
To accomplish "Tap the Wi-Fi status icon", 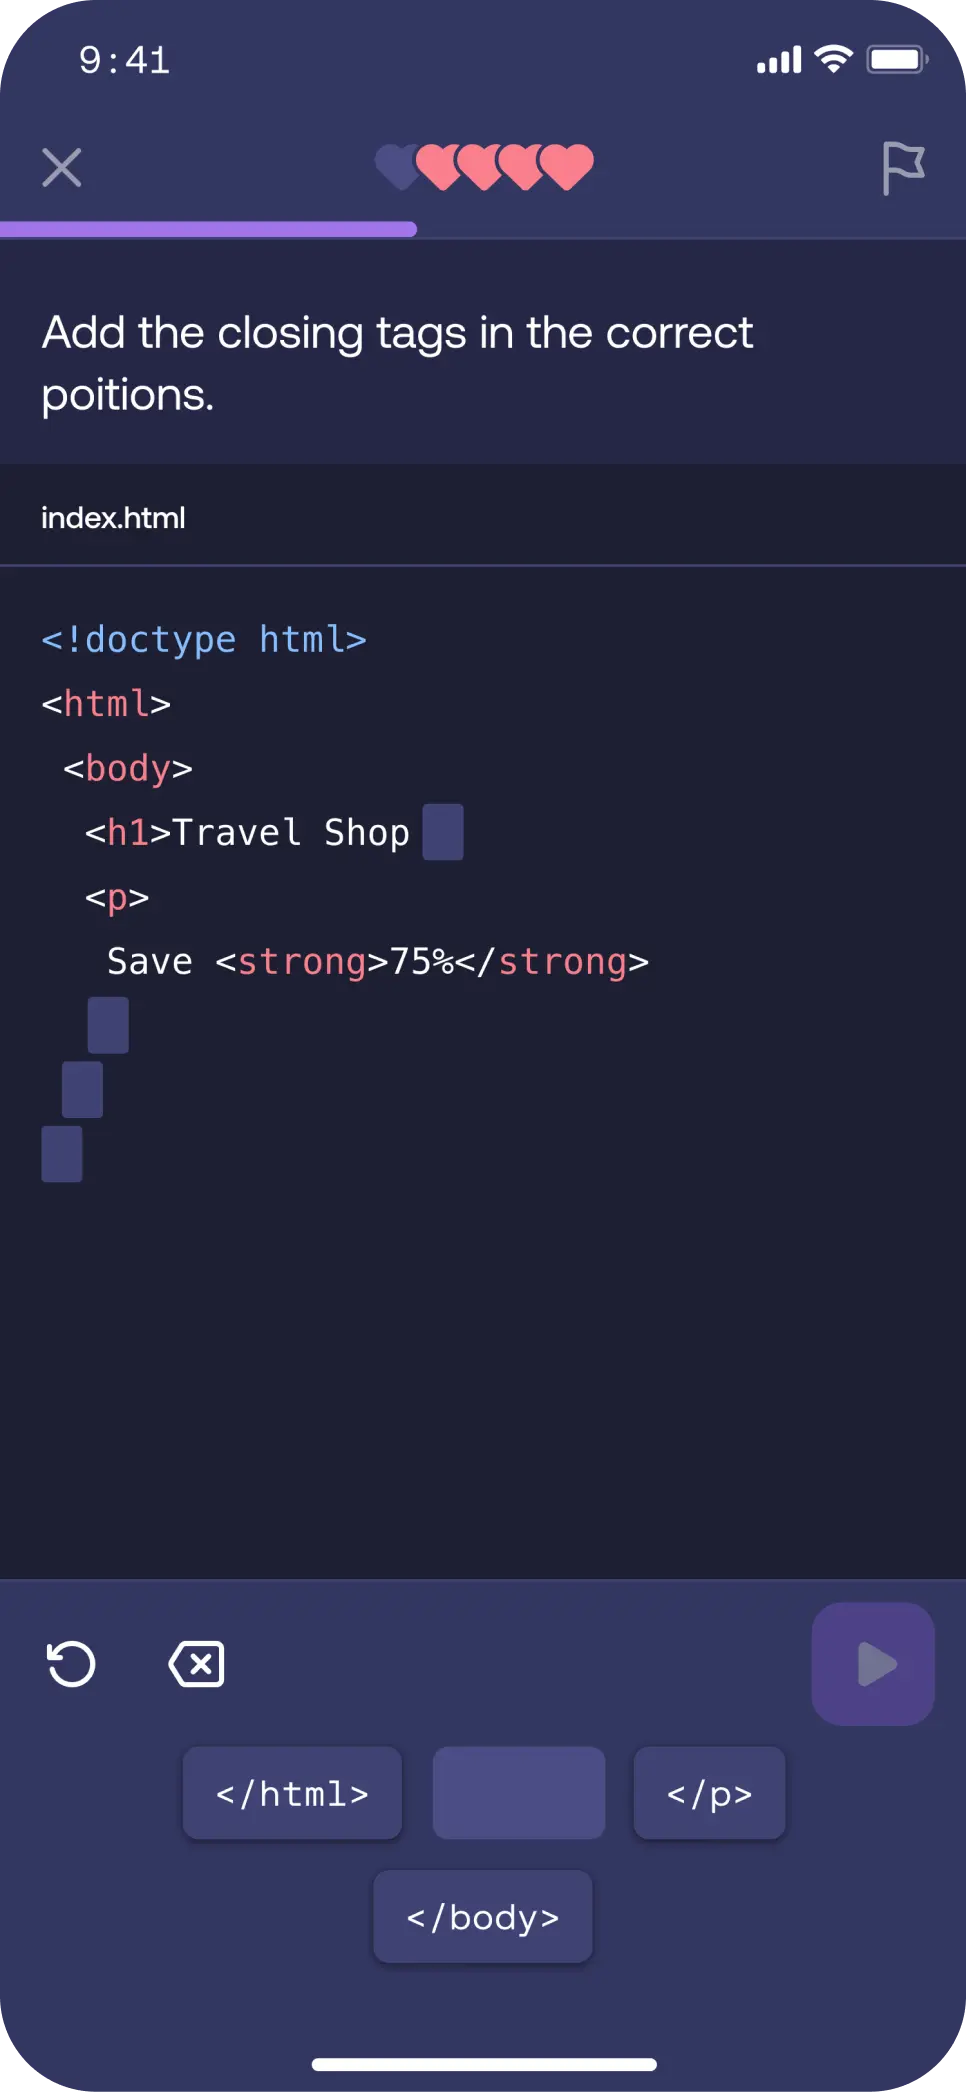I will [833, 60].
